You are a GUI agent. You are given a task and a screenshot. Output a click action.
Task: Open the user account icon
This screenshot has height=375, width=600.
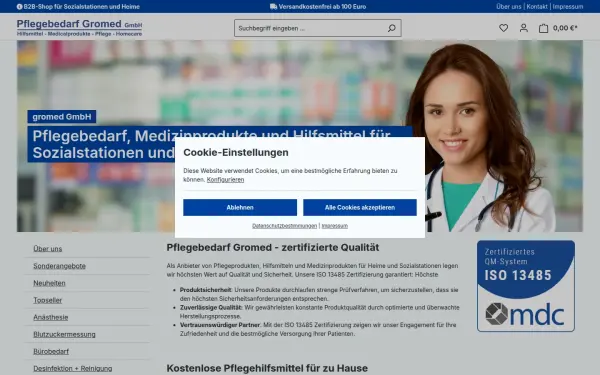(x=523, y=28)
